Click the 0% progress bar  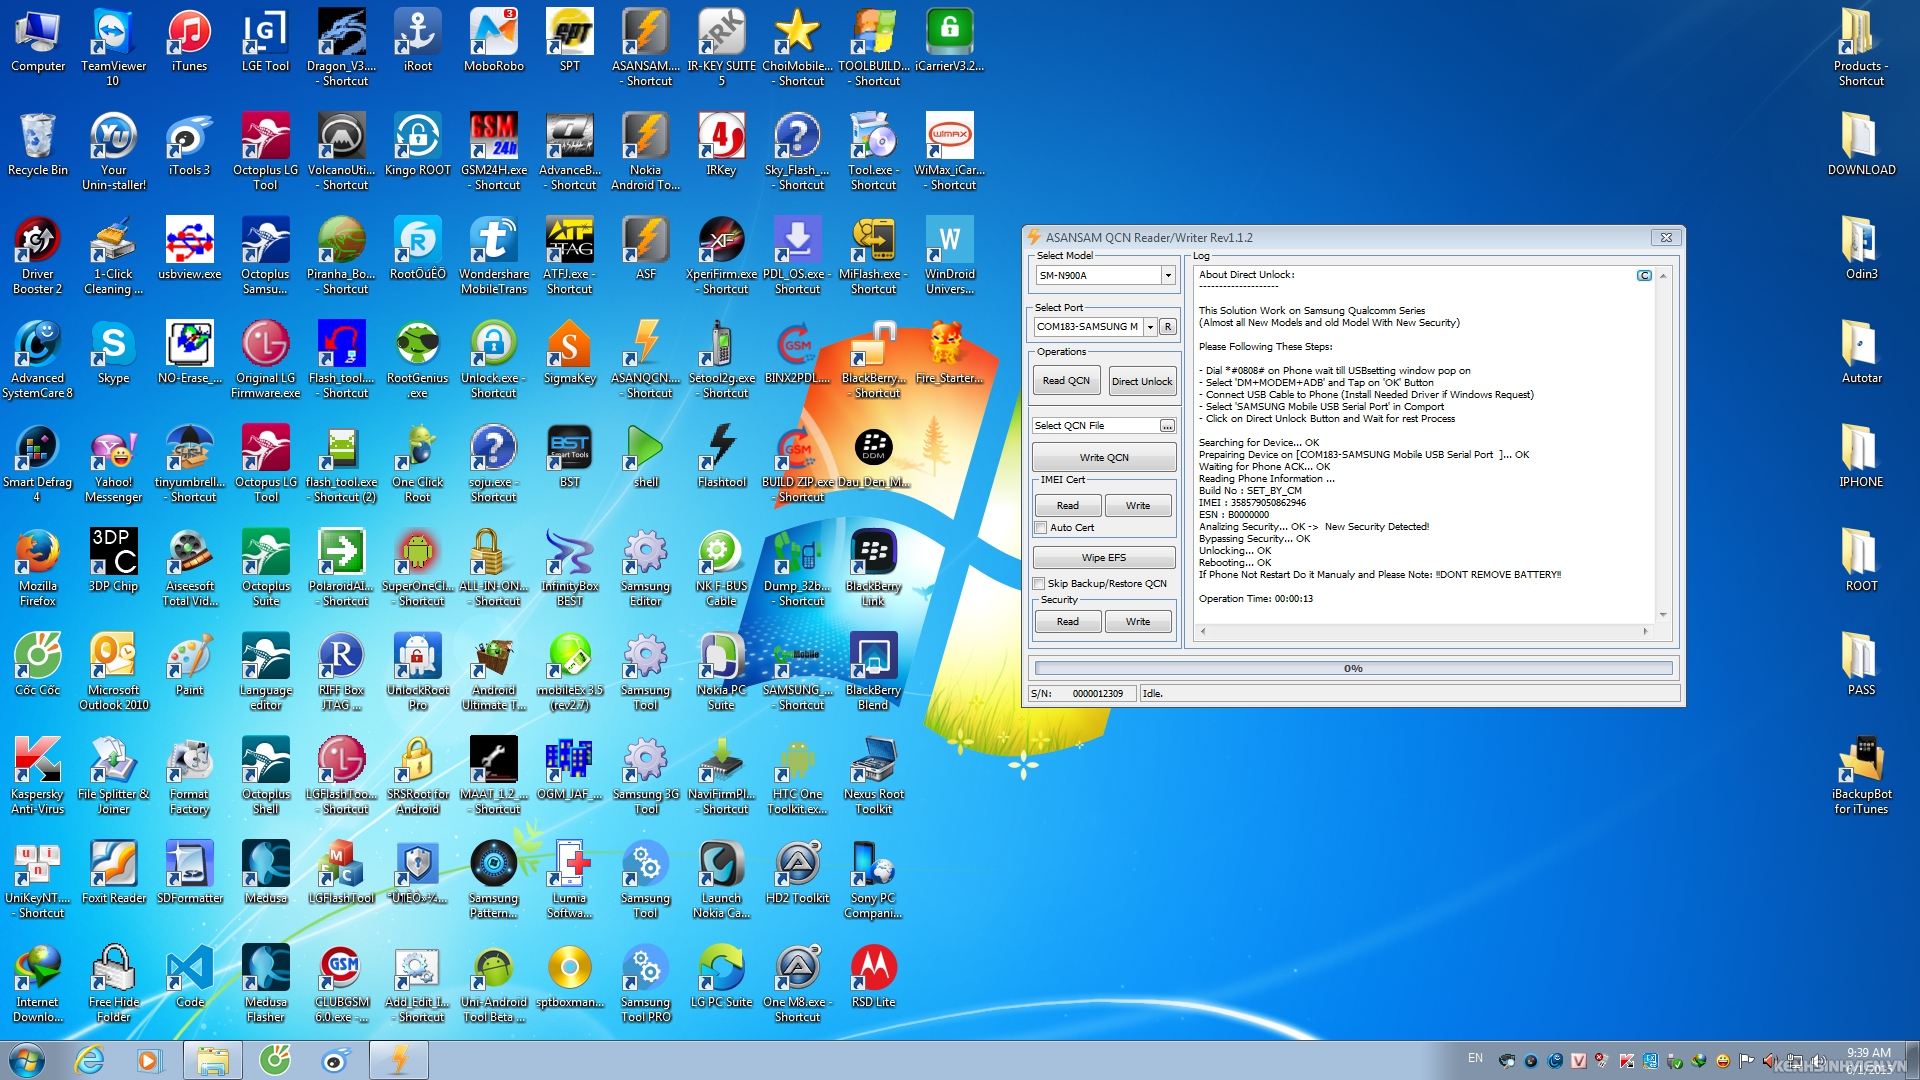coord(1353,668)
